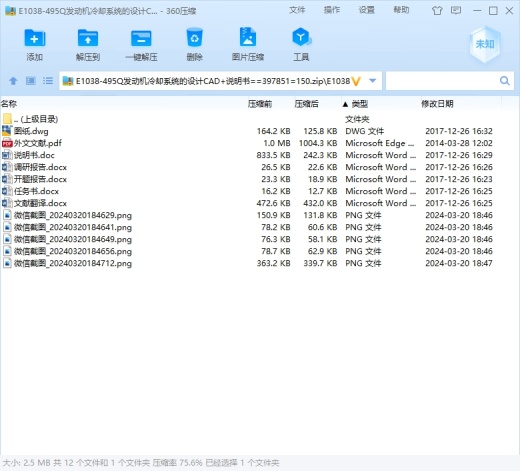Screen dimensions: 520x471
Task: Select the 开题报告.docx file icon
Action: [7, 179]
